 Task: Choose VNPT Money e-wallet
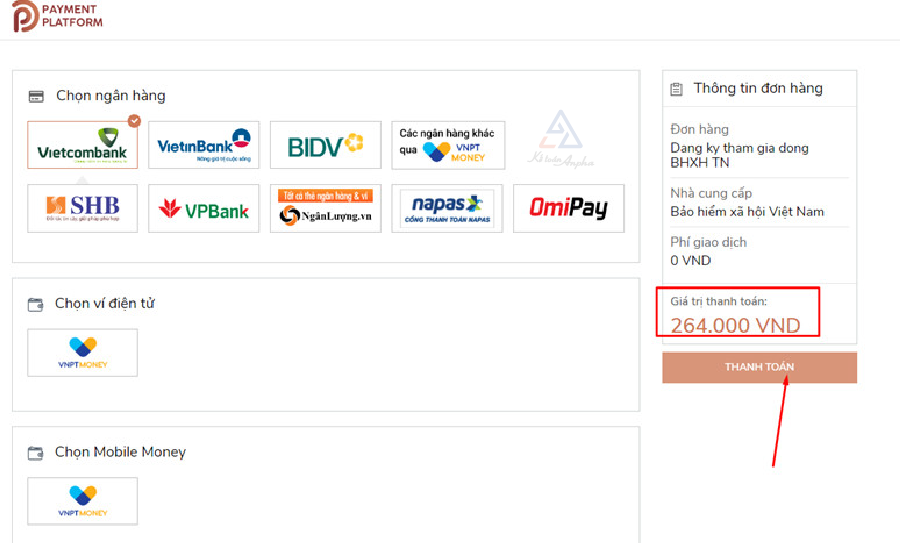tap(82, 353)
